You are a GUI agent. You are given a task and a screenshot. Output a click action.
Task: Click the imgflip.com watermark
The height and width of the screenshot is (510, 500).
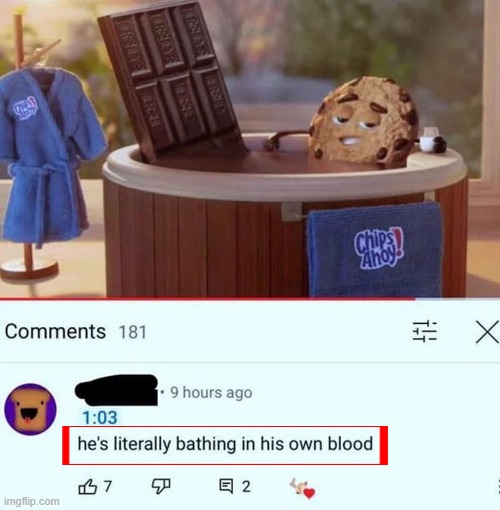[x=32, y=501]
